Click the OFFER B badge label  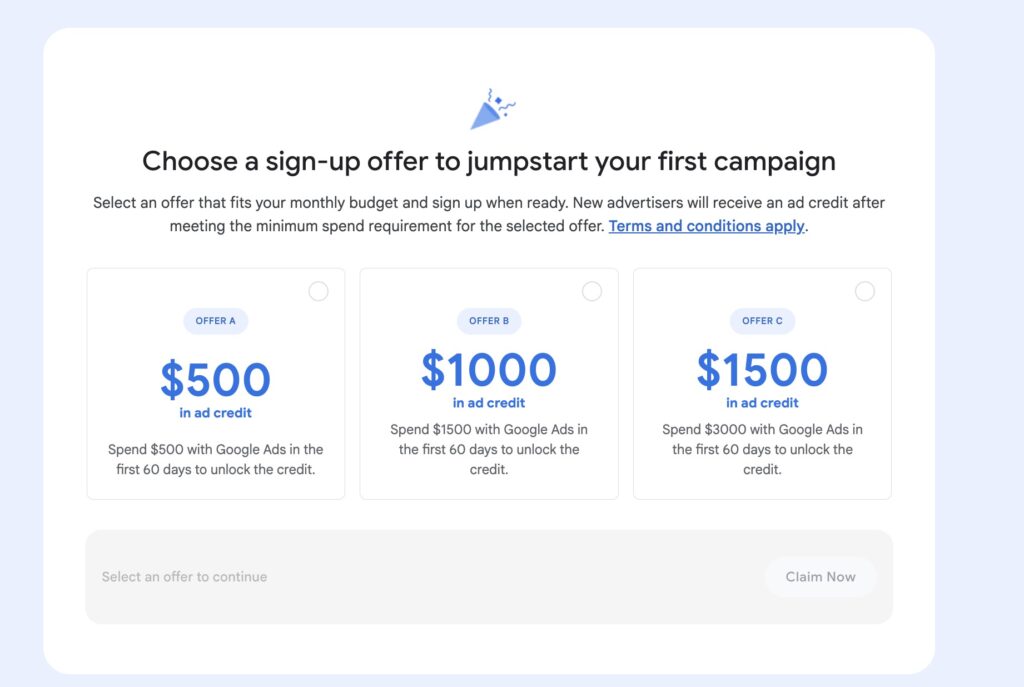[x=489, y=321]
